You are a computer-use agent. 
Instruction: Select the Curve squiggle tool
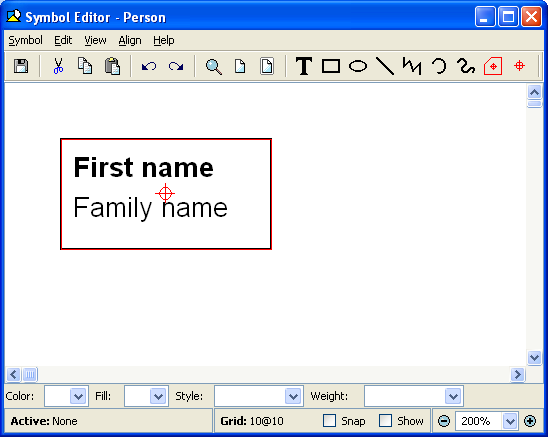[466, 66]
